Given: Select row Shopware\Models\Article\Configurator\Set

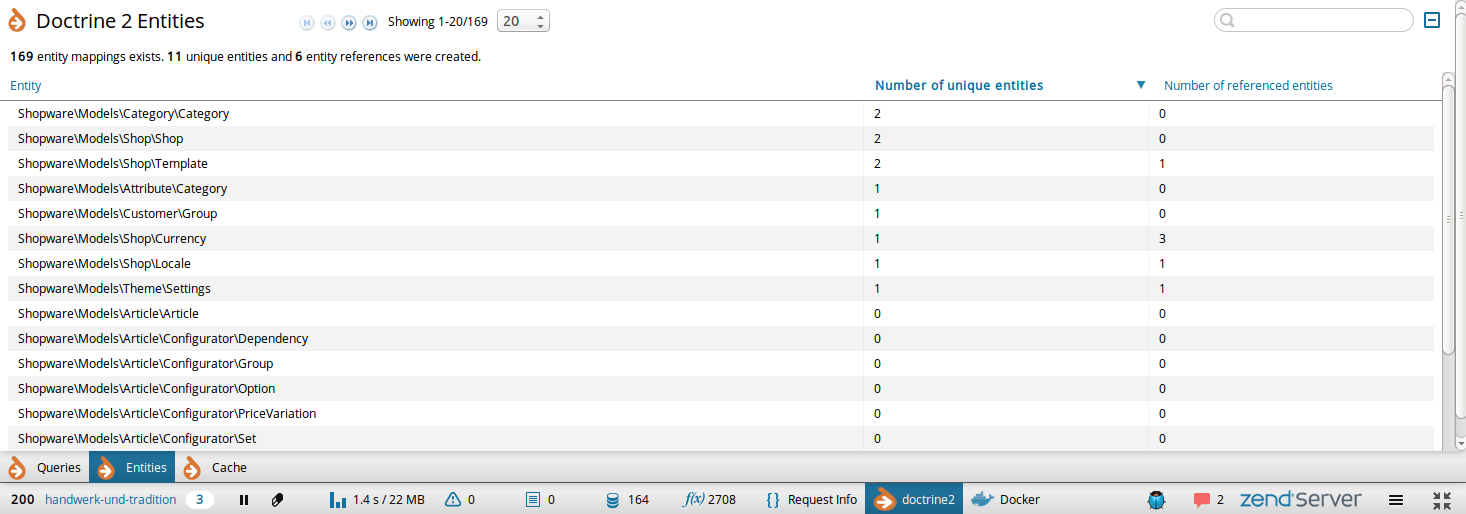Looking at the screenshot, I should click(x=721, y=439).
